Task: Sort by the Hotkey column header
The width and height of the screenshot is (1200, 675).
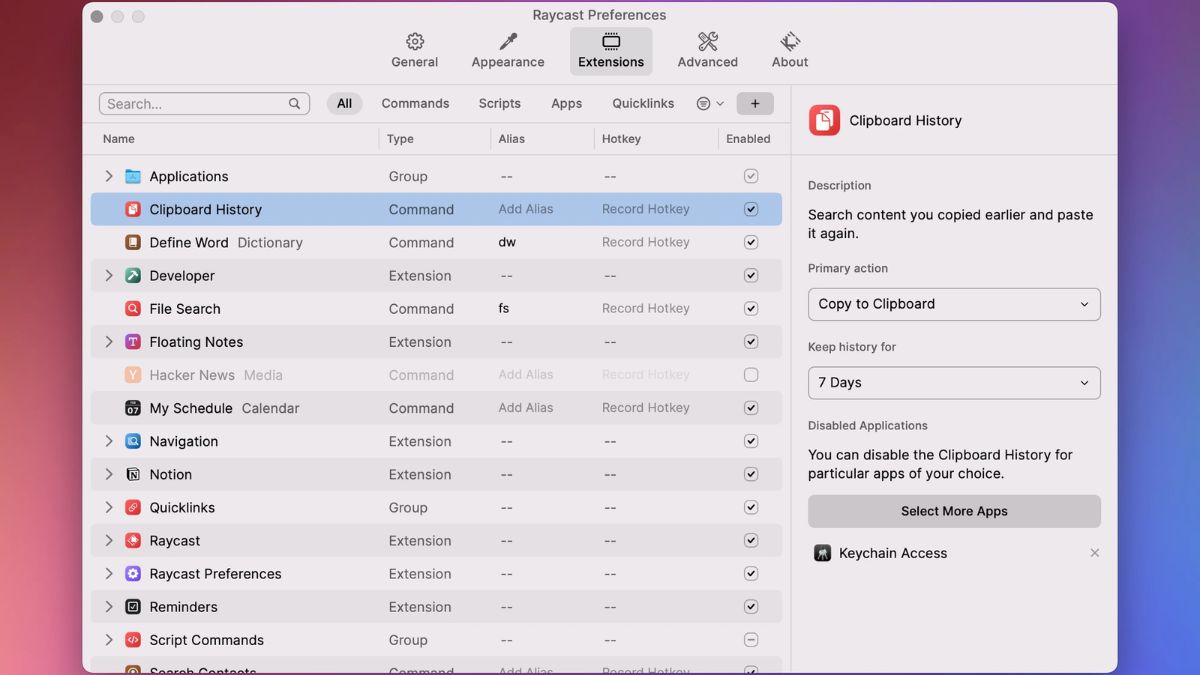Action: coord(621,139)
